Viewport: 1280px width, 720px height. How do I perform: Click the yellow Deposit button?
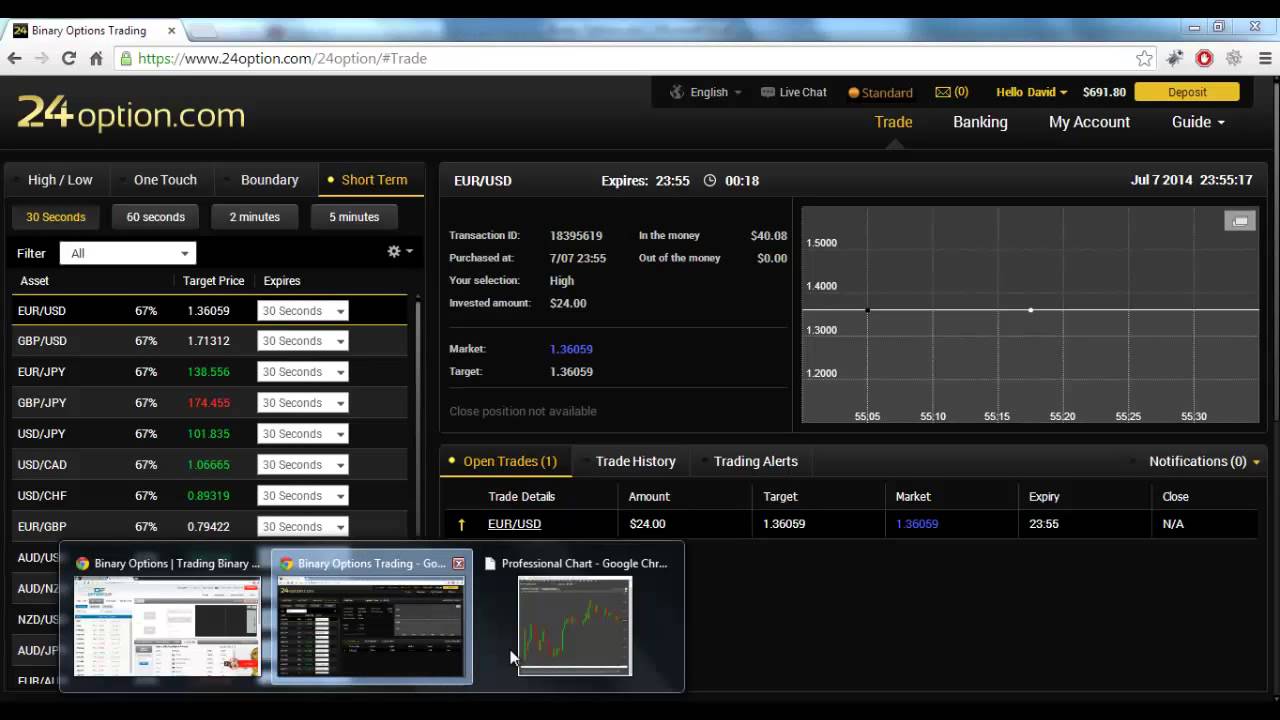1187,92
